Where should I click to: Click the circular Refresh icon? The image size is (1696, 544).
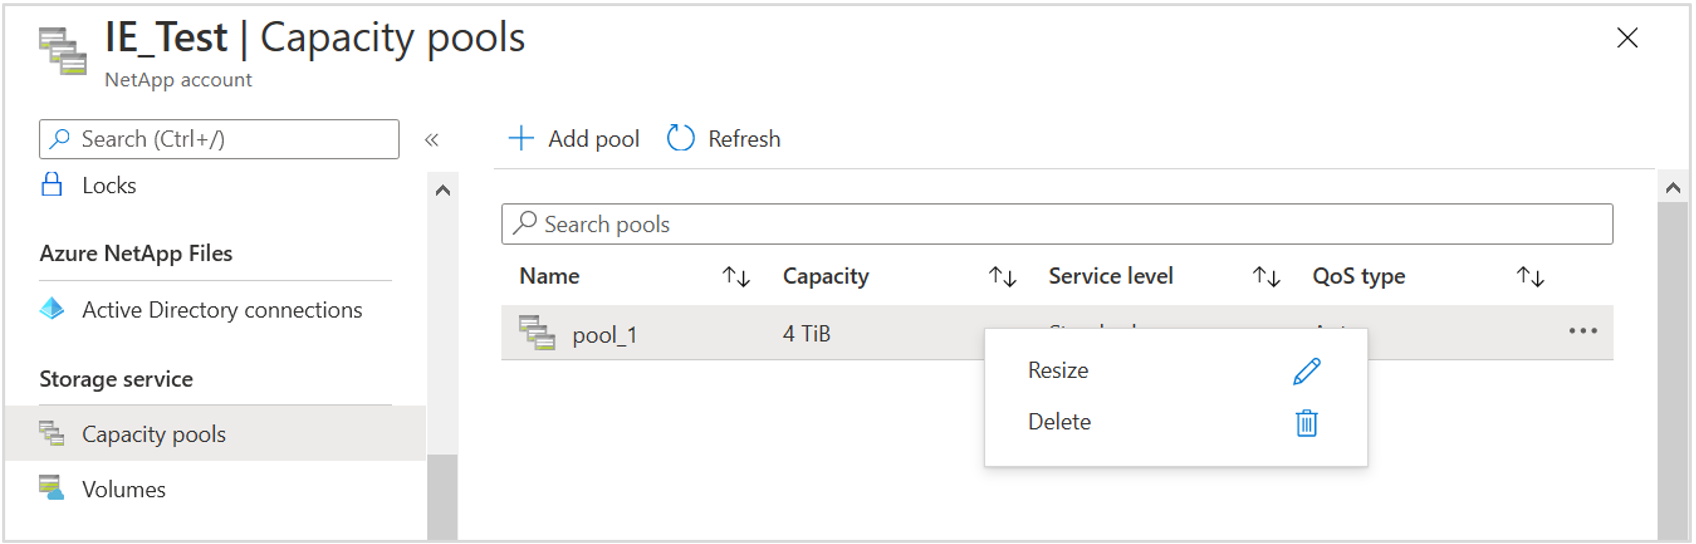pos(680,138)
